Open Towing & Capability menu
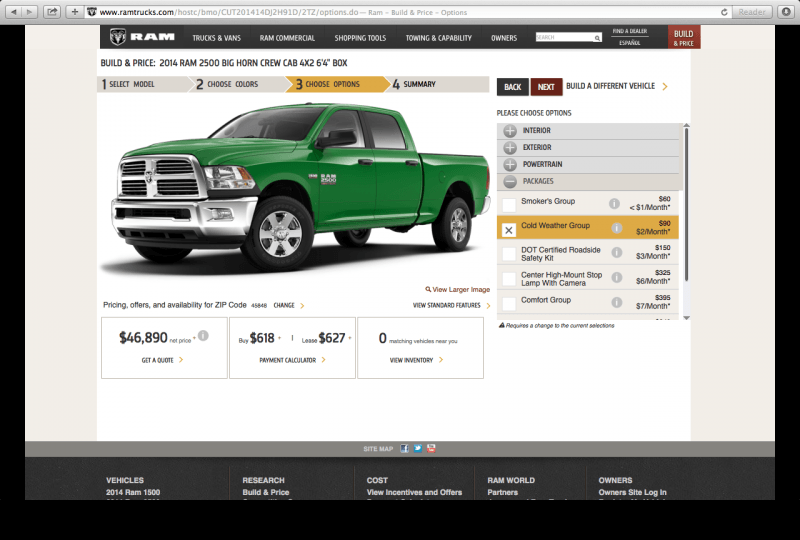The image size is (800, 540). coord(438,38)
